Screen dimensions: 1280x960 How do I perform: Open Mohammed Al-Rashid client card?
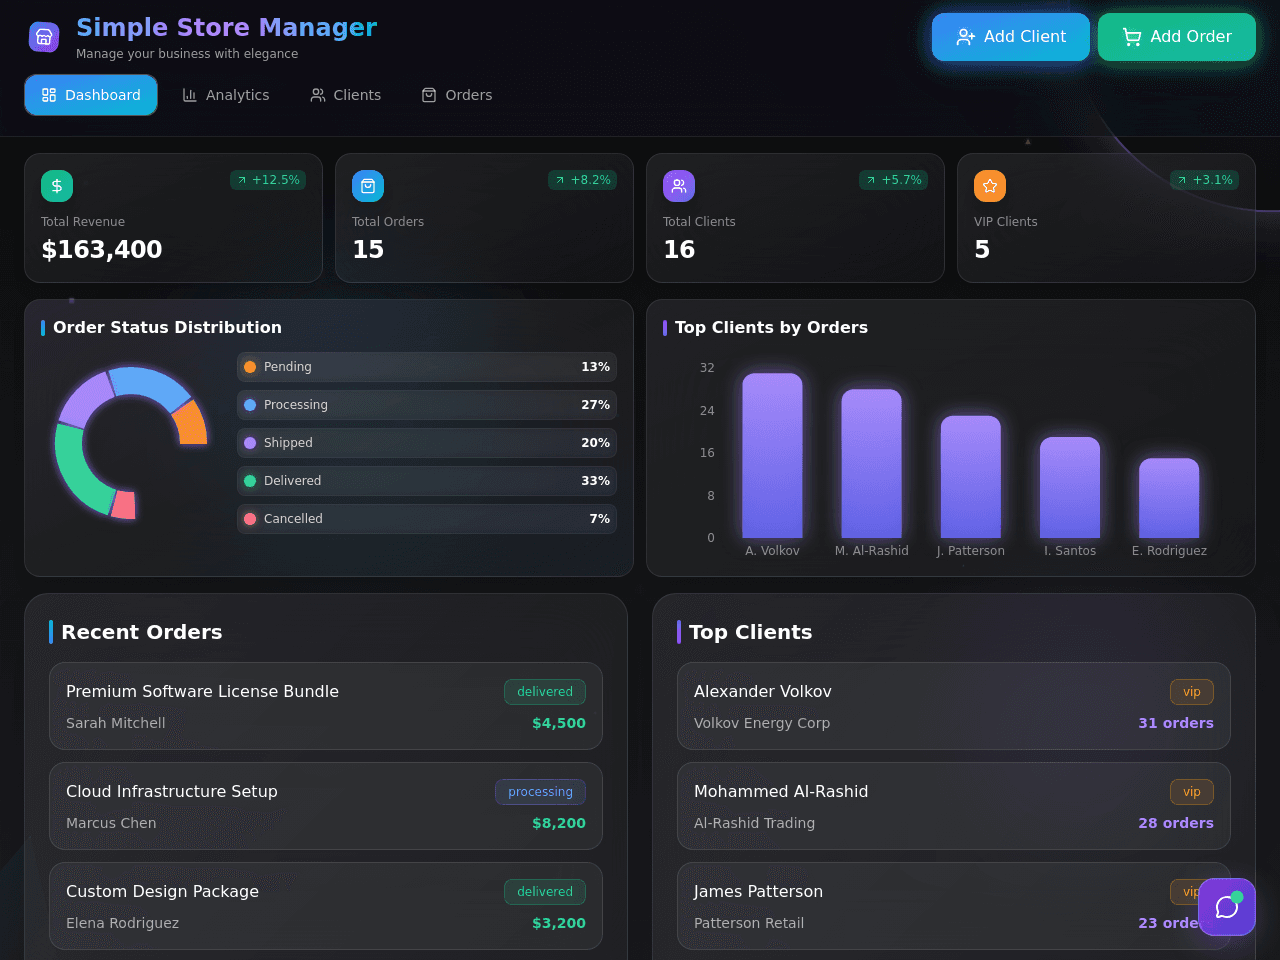point(954,806)
